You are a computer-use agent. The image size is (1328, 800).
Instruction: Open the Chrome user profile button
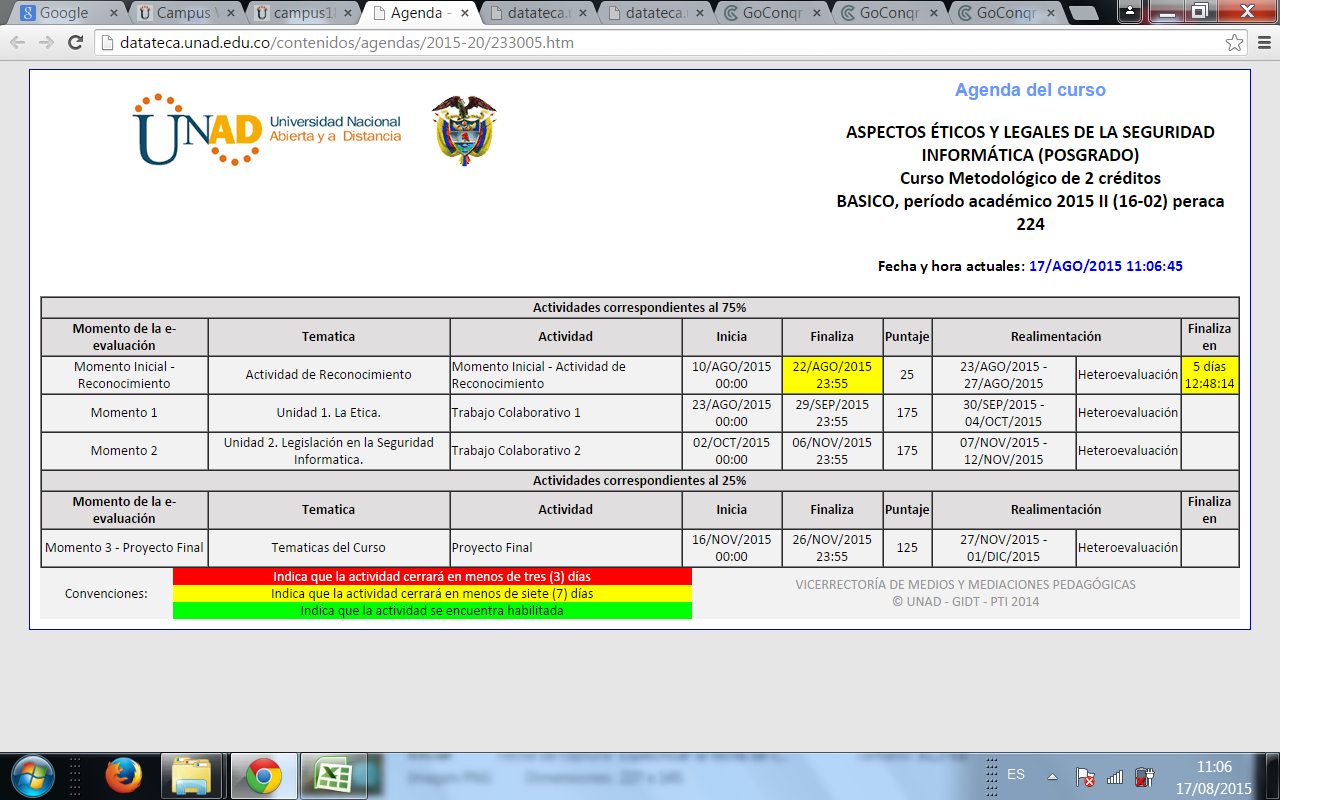pyautogui.click(x=1130, y=11)
